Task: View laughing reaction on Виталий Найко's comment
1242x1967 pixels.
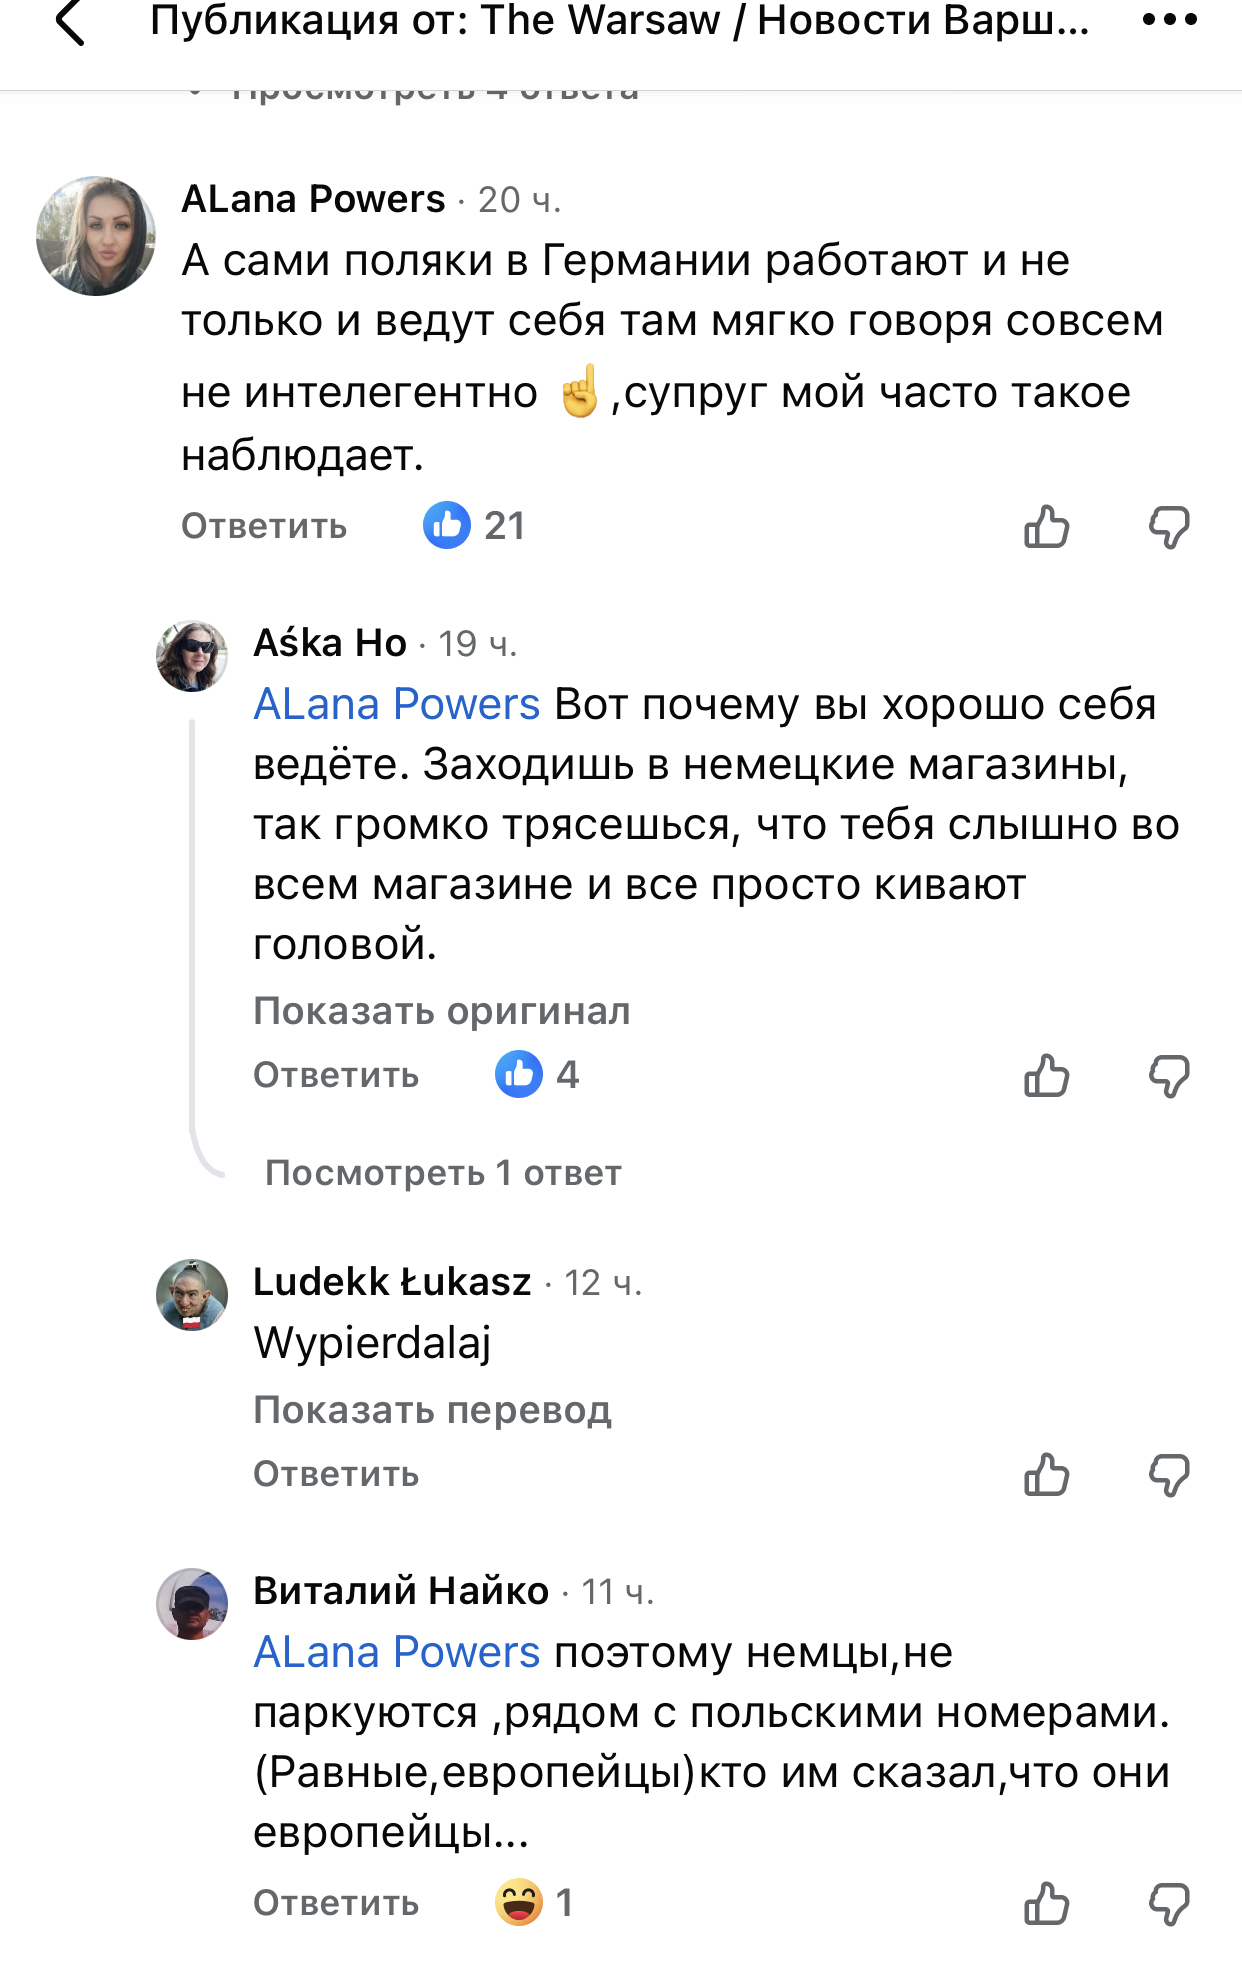Action: click(x=533, y=1902)
